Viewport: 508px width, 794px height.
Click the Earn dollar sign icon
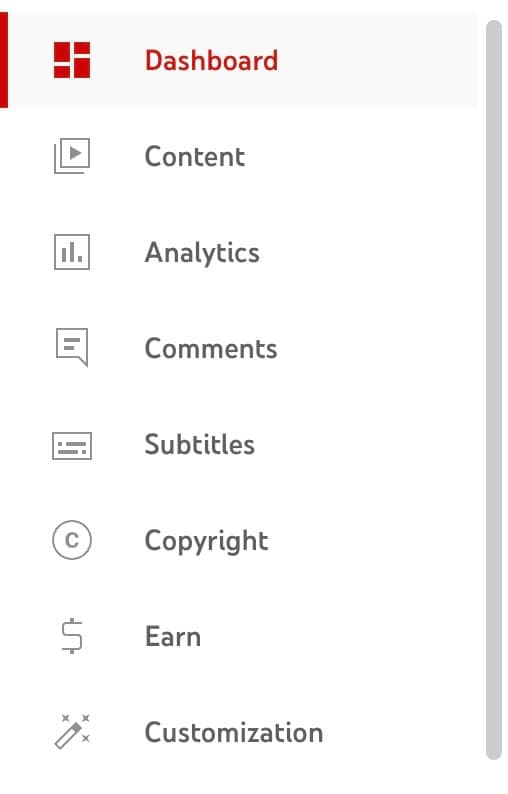tap(72, 636)
